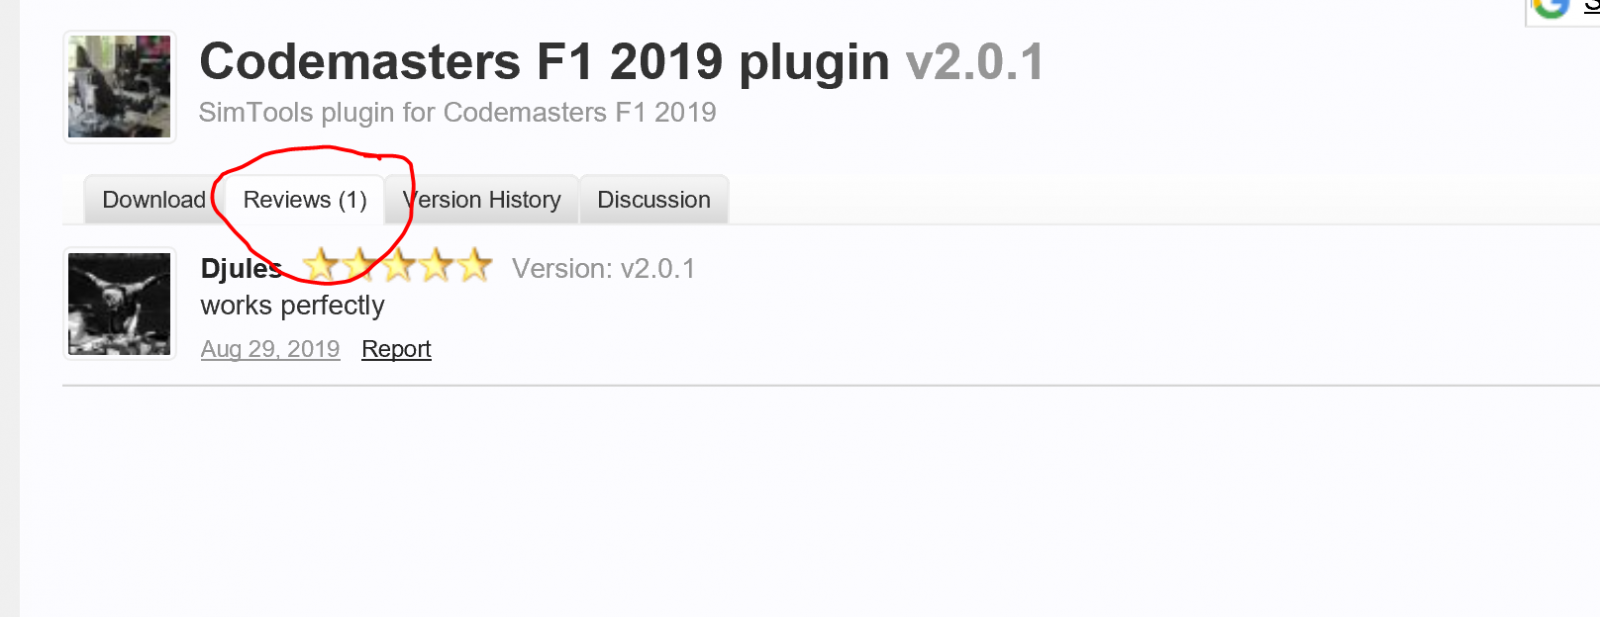Click the SimTools plugin tagline text
1600x617 pixels.
tap(457, 112)
